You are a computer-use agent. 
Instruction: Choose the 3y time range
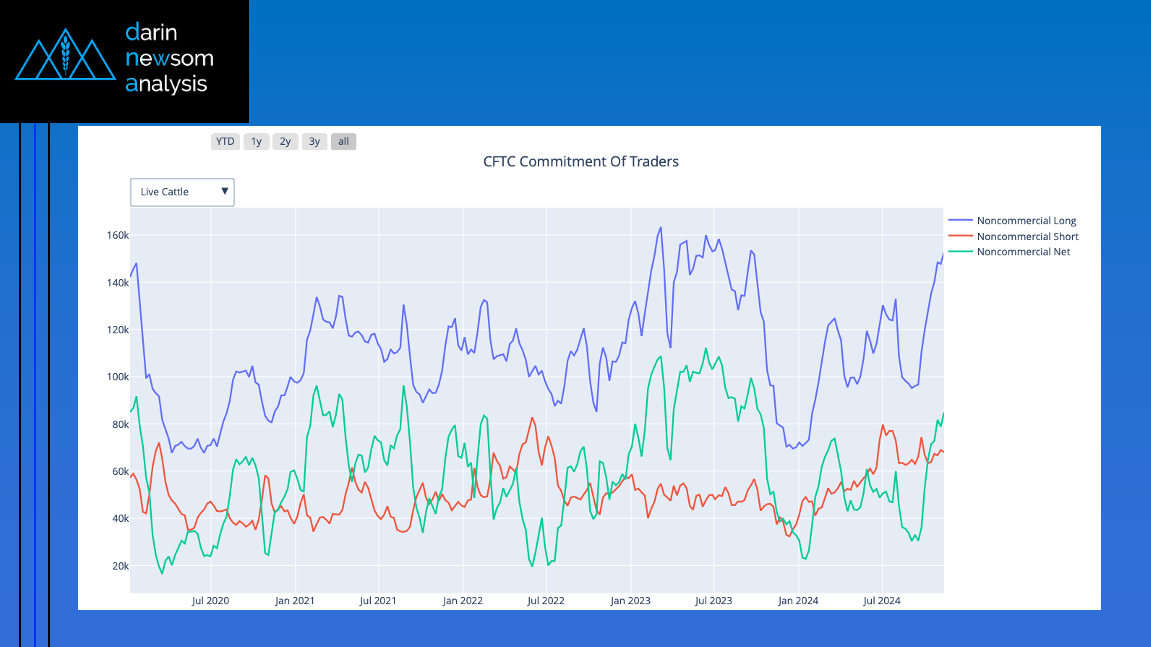(314, 142)
